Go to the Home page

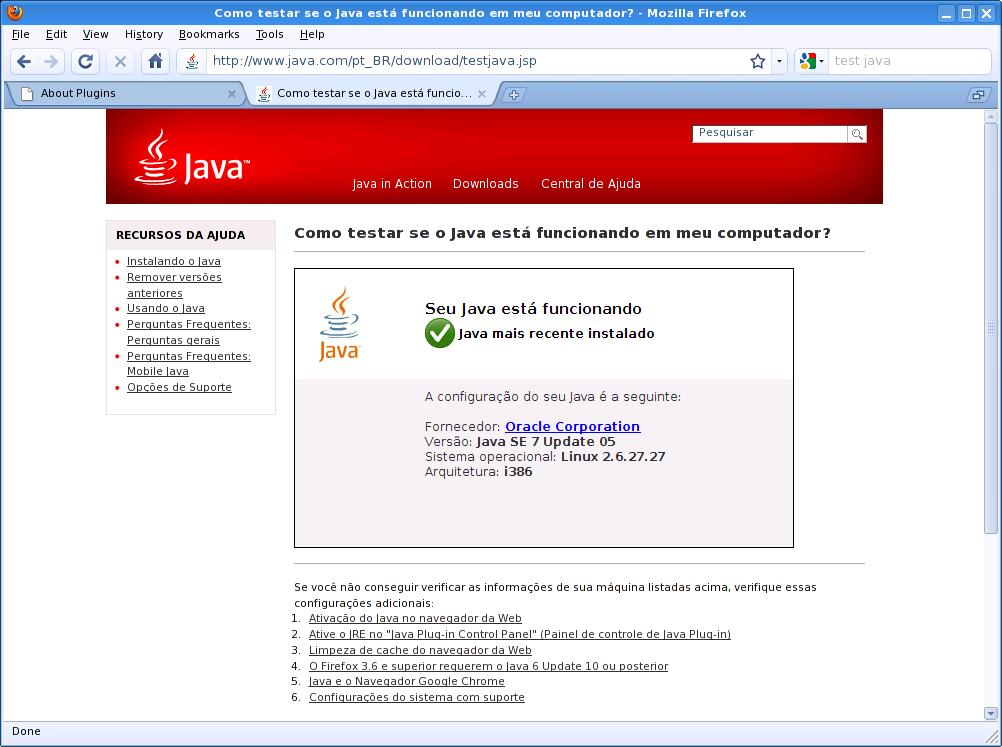point(155,61)
